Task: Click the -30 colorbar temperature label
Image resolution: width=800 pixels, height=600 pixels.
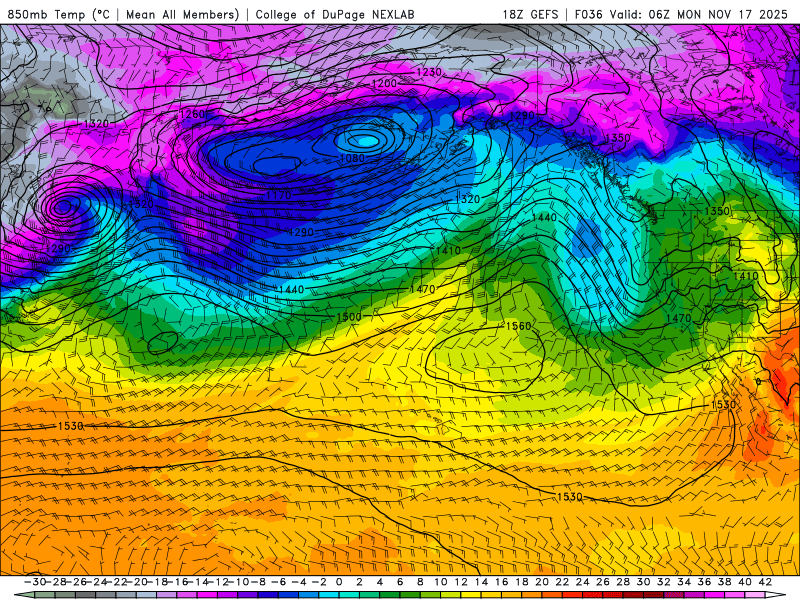Action: (x=35, y=582)
